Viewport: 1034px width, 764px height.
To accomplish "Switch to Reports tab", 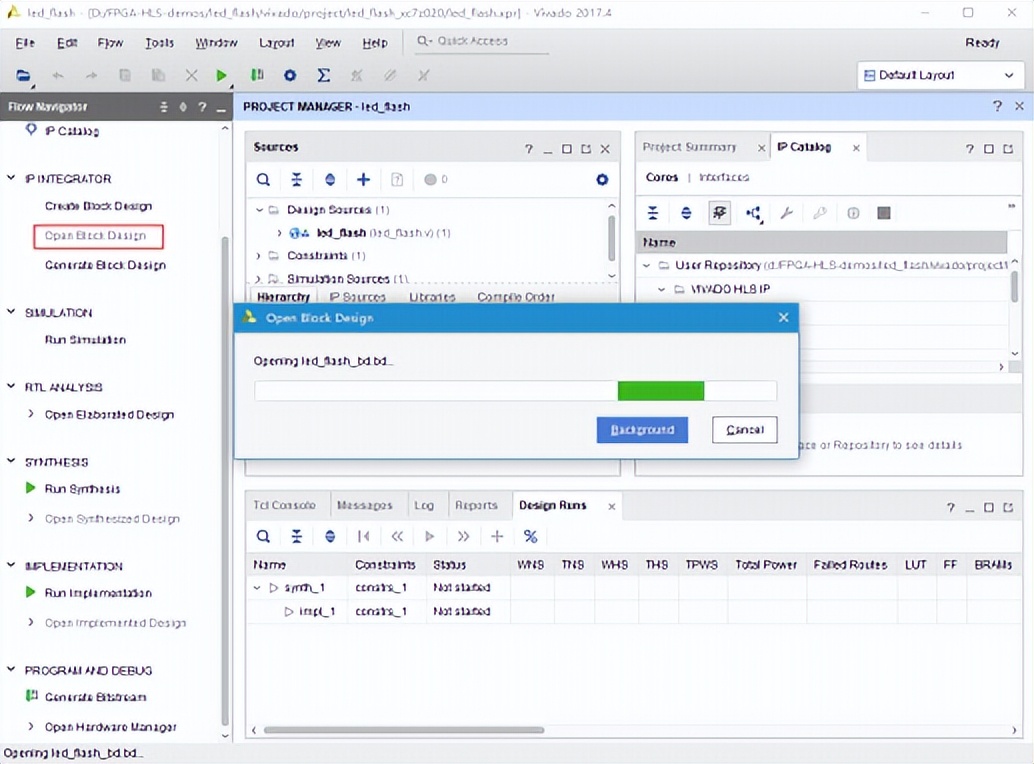I will tap(476, 506).
